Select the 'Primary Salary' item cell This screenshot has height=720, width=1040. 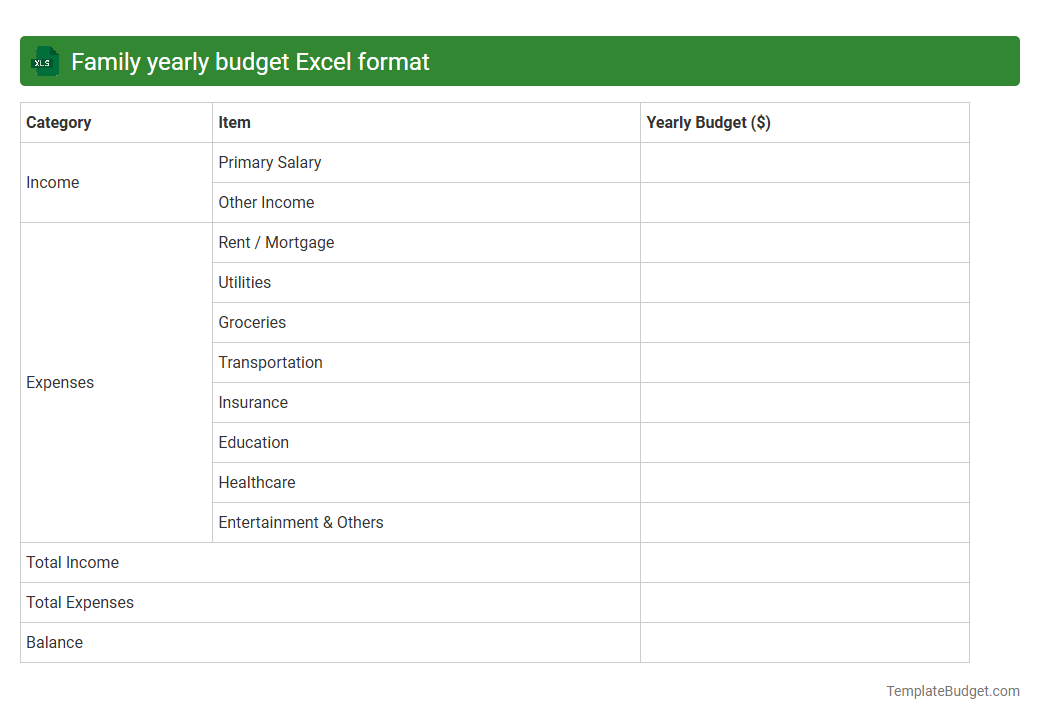pyautogui.click(x=270, y=162)
